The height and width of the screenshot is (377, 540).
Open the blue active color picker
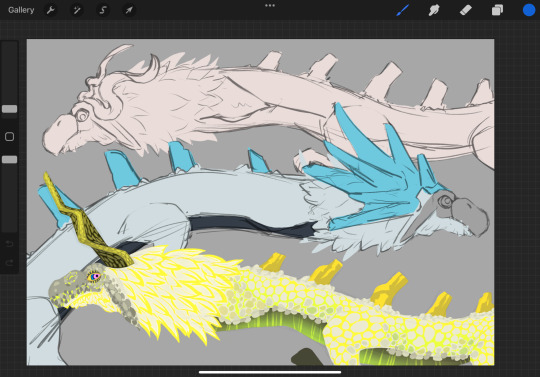click(529, 10)
